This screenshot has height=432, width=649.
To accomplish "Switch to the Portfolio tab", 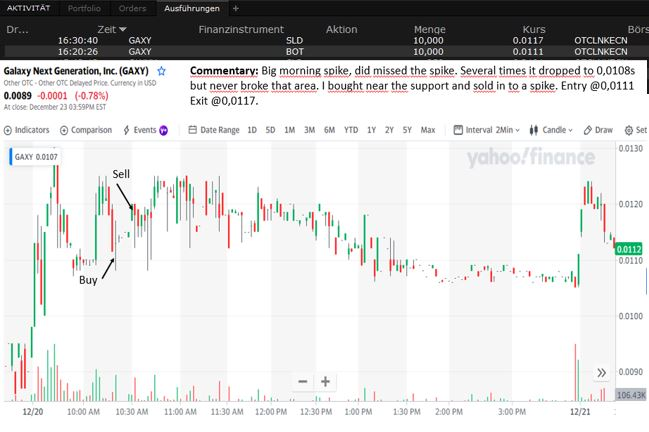I will (84, 8).
